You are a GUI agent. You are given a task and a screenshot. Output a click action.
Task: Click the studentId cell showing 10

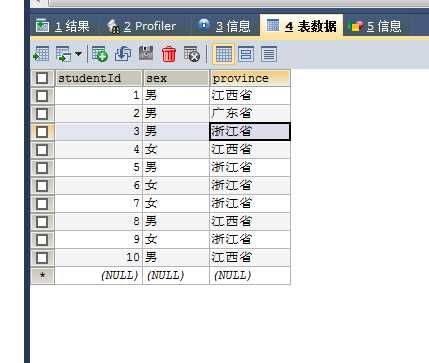(x=99, y=258)
